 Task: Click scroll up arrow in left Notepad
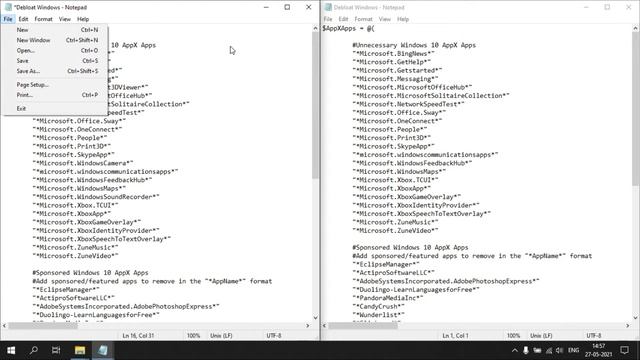point(316,29)
